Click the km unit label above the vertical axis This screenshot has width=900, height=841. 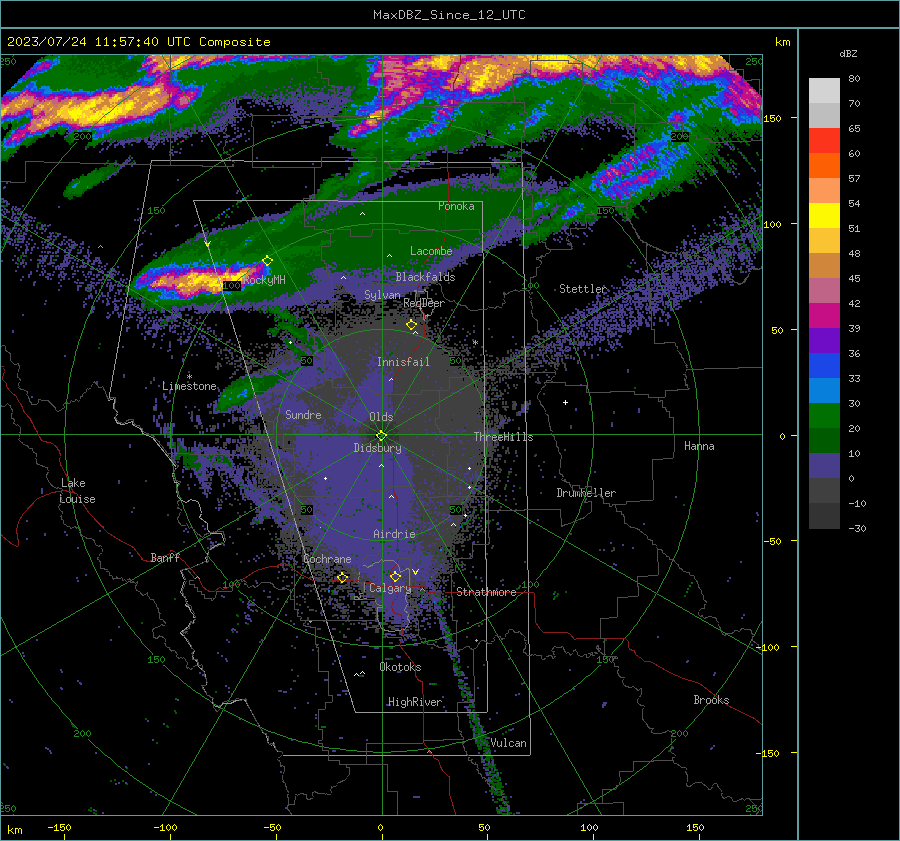(x=782, y=42)
